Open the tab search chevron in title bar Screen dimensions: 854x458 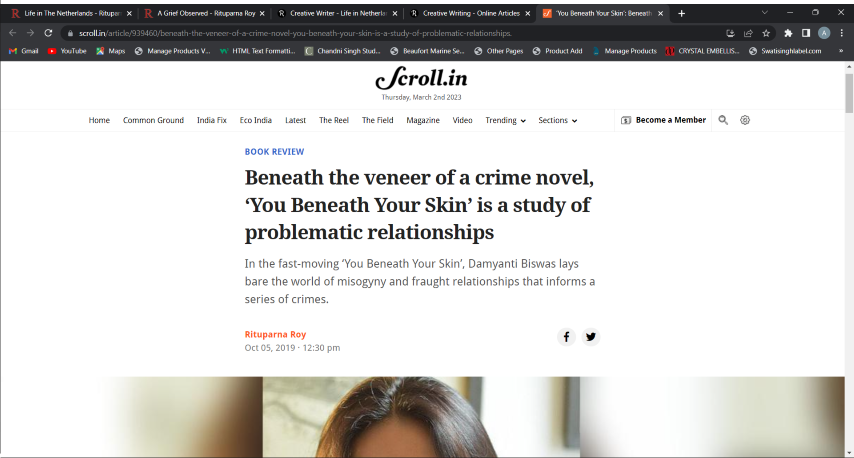pos(765,13)
